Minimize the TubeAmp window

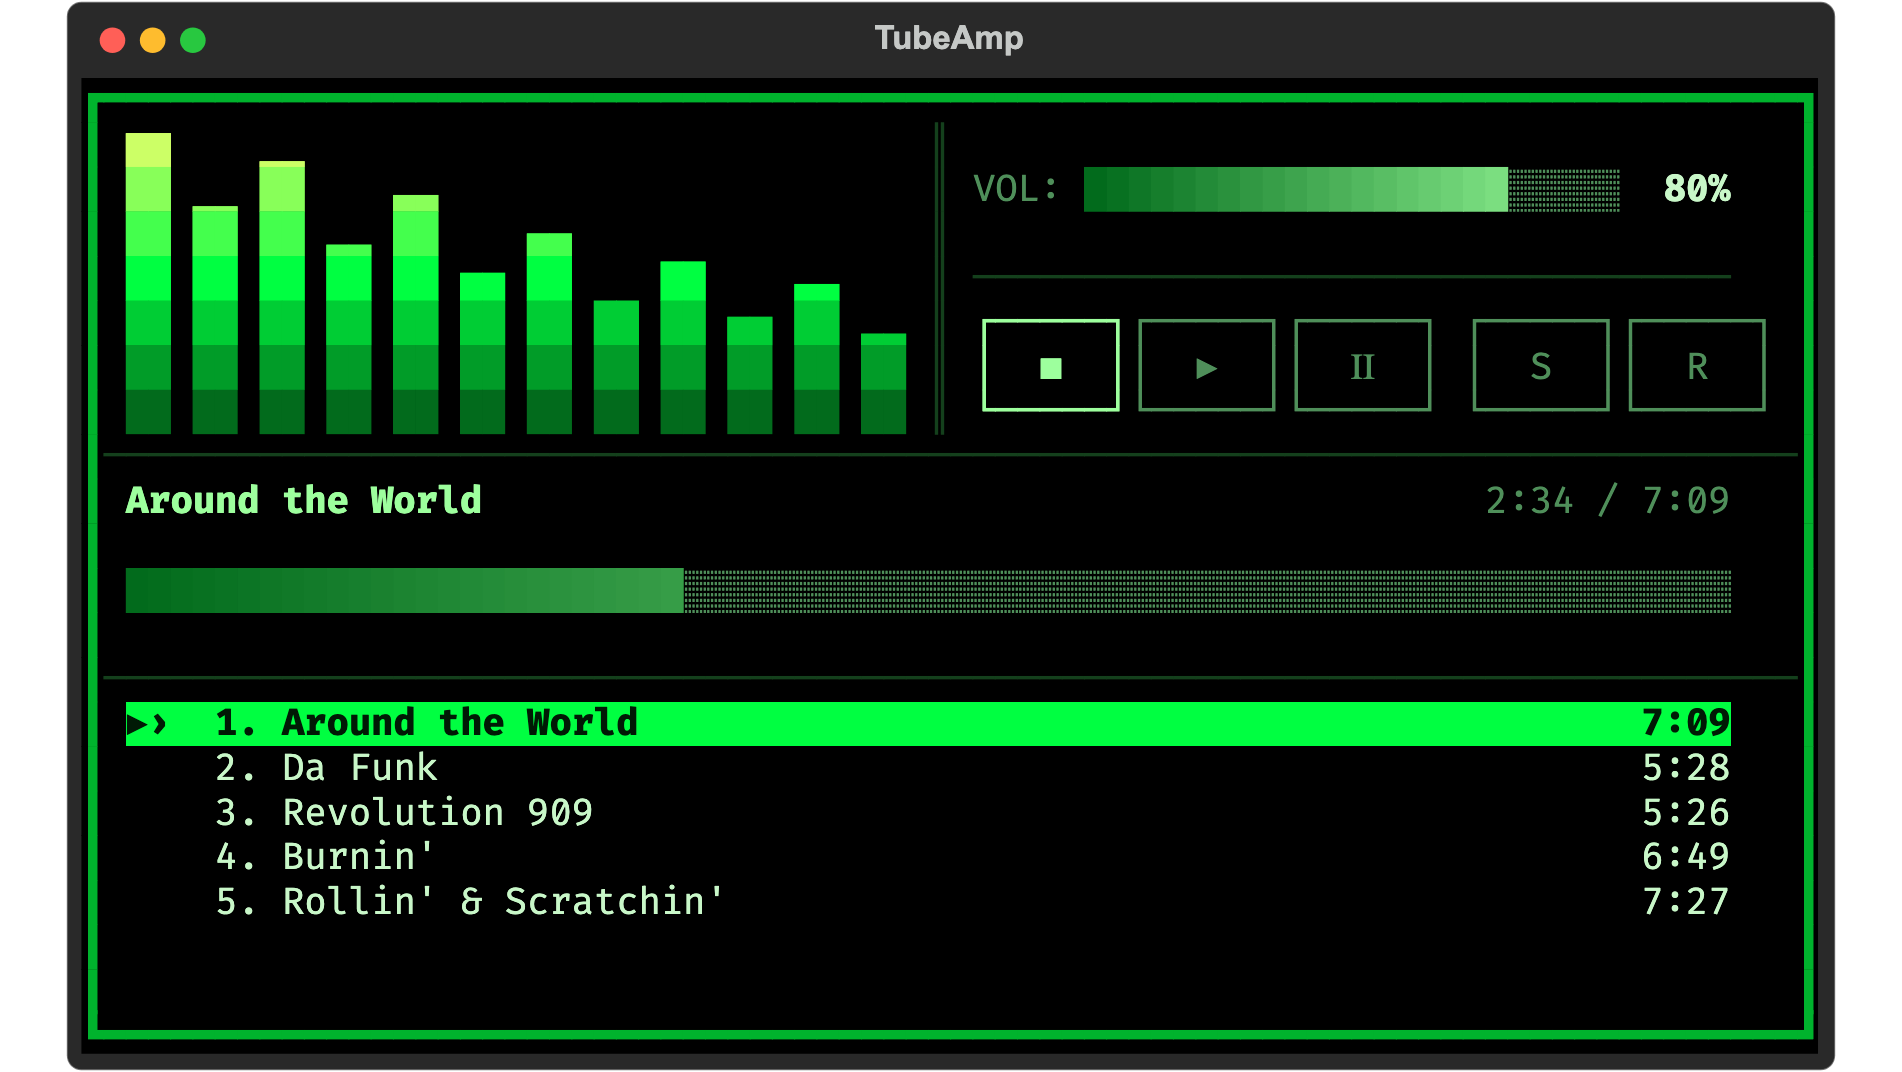[153, 40]
